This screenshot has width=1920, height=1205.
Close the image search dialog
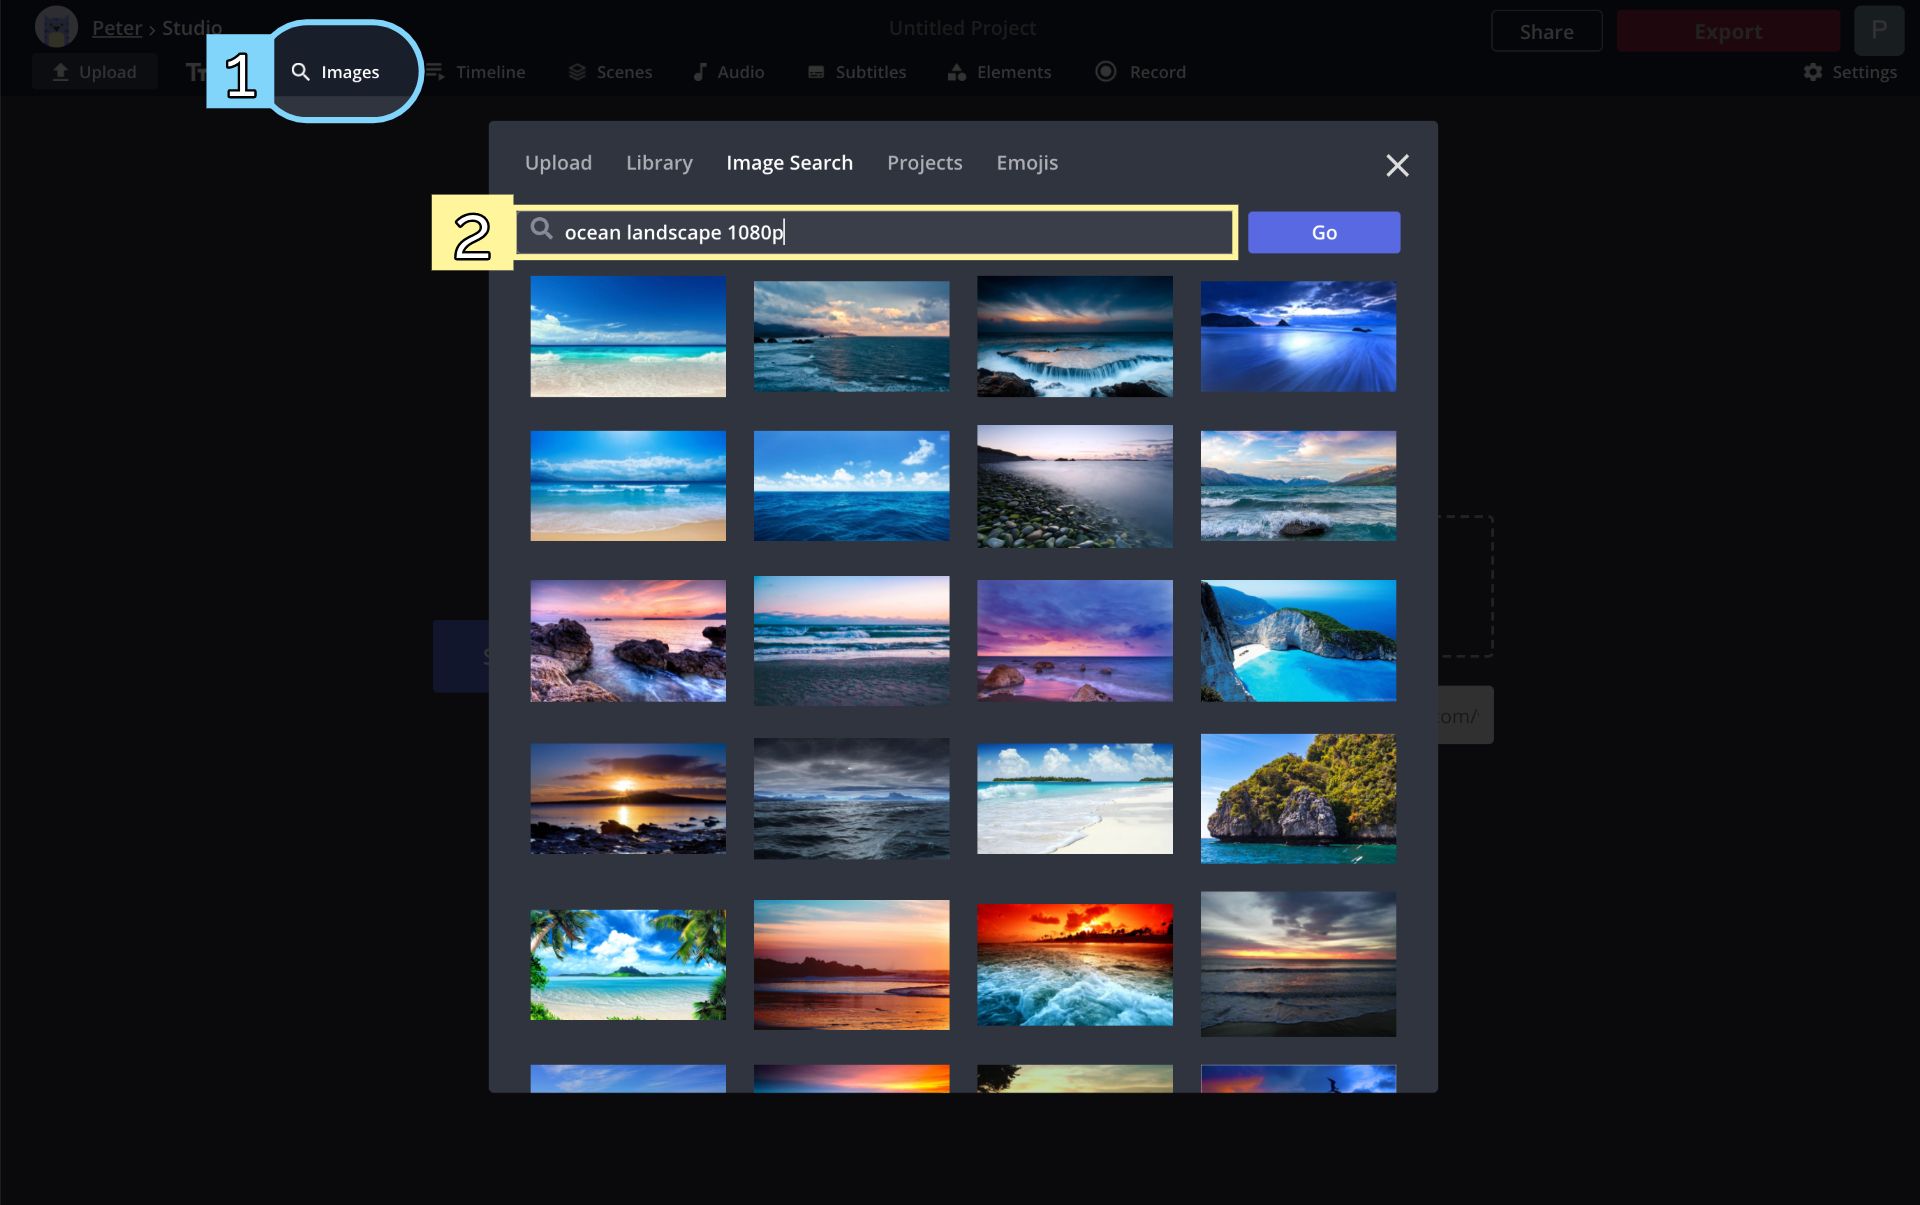click(x=1397, y=165)
